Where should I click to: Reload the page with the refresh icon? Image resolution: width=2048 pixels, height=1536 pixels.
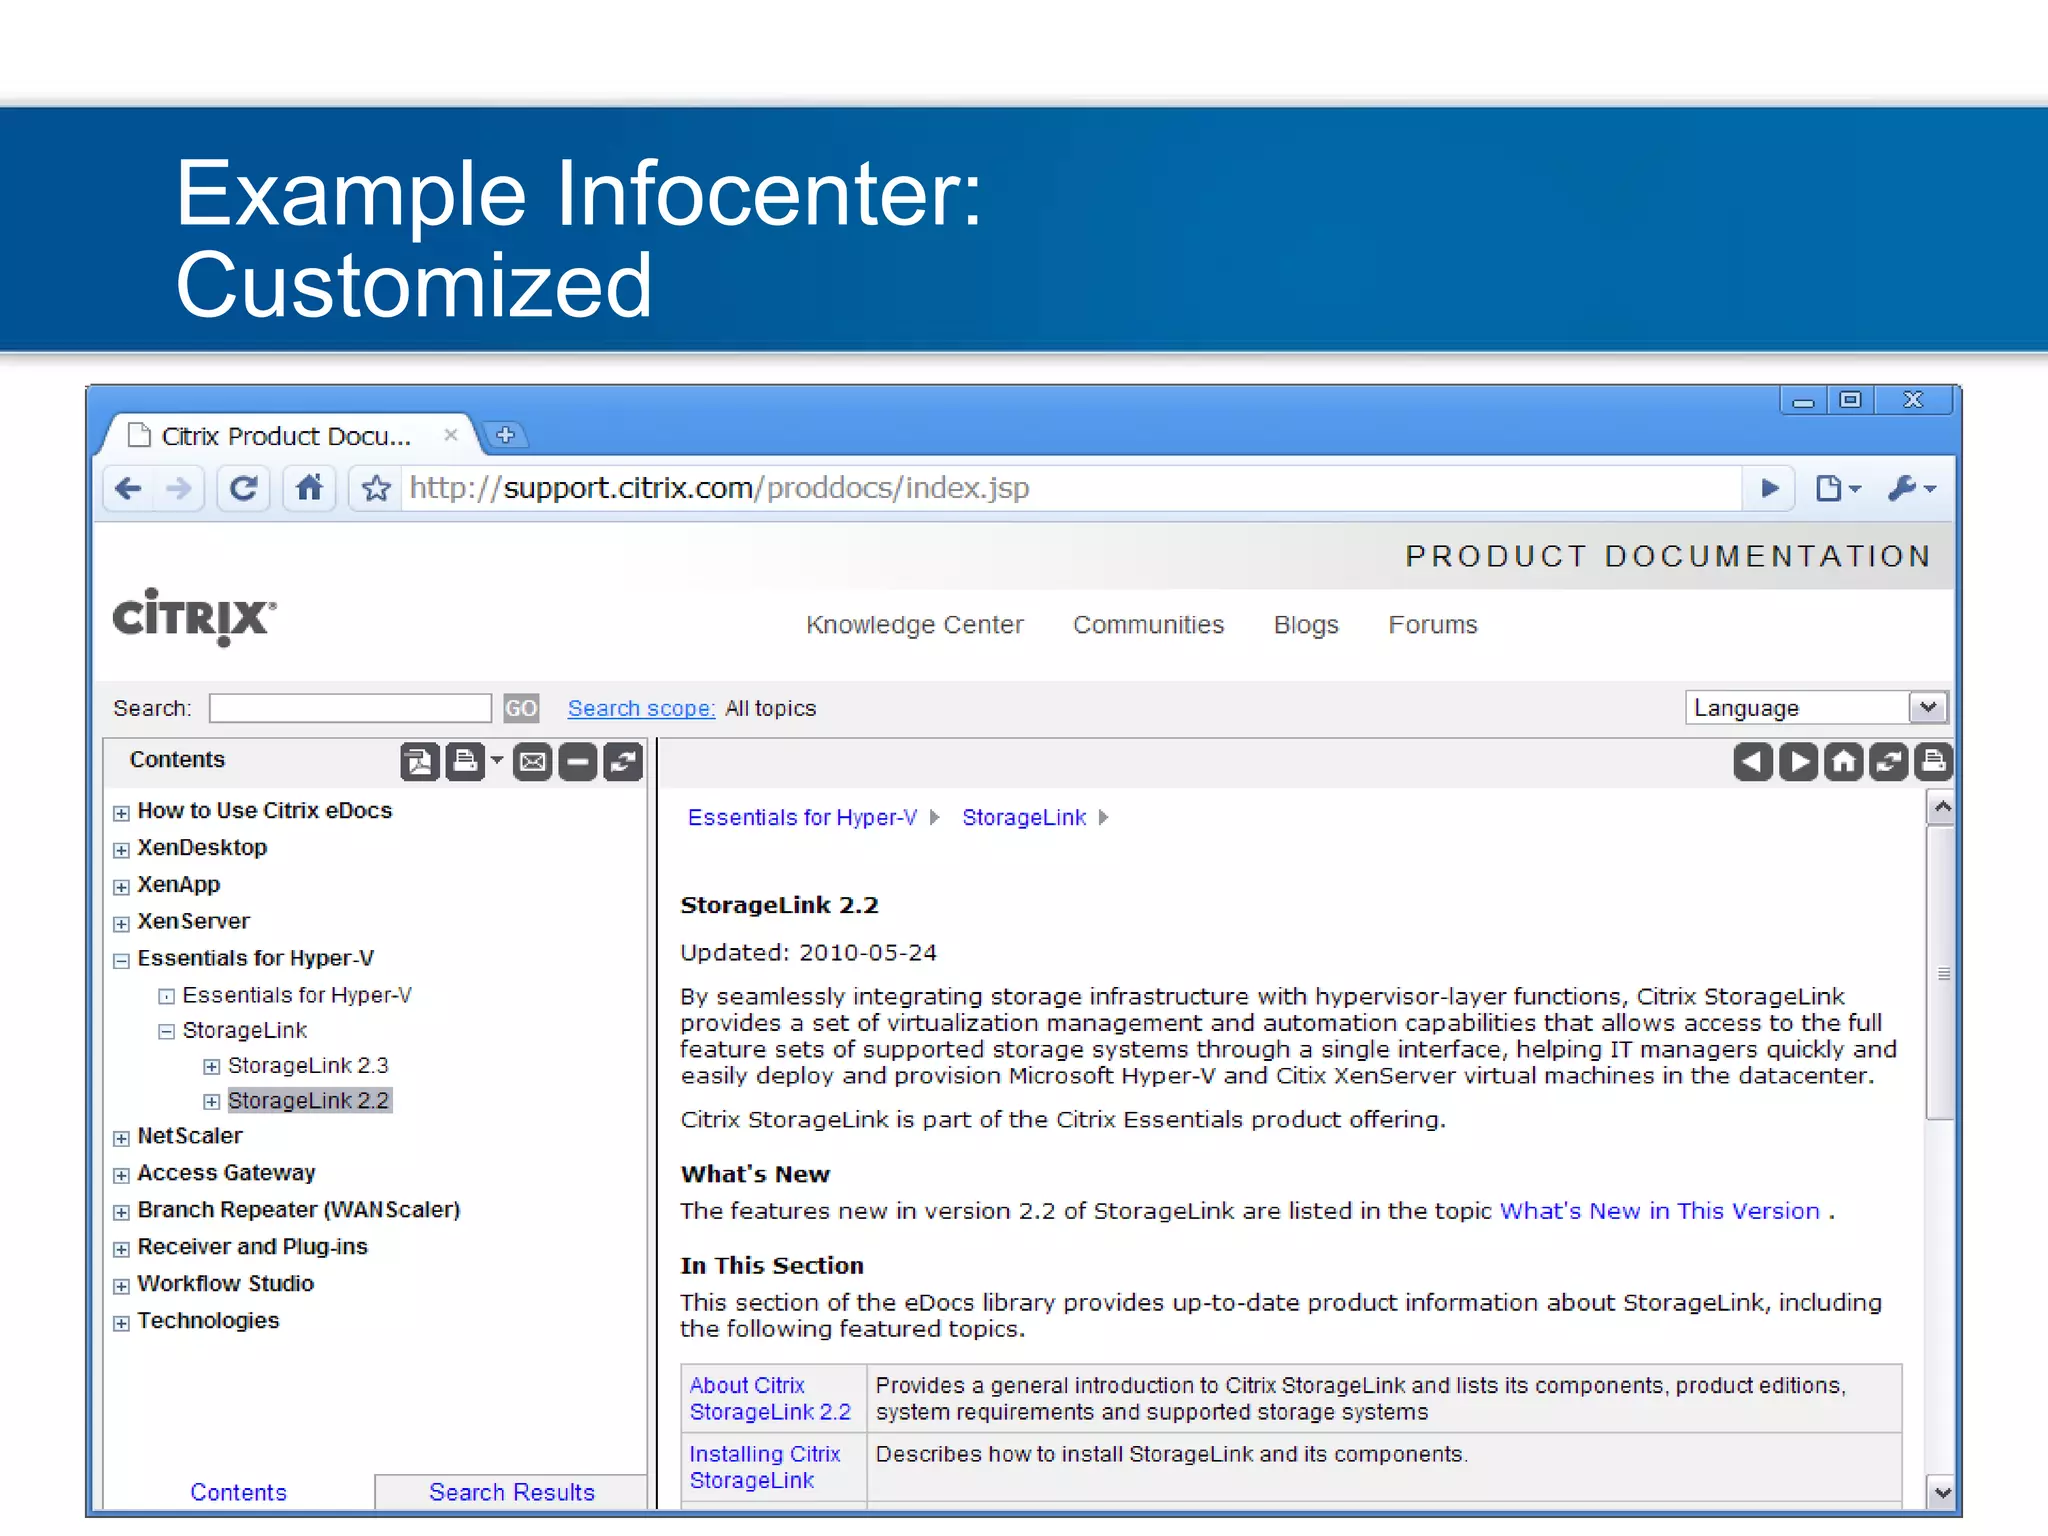coord(243,488)
